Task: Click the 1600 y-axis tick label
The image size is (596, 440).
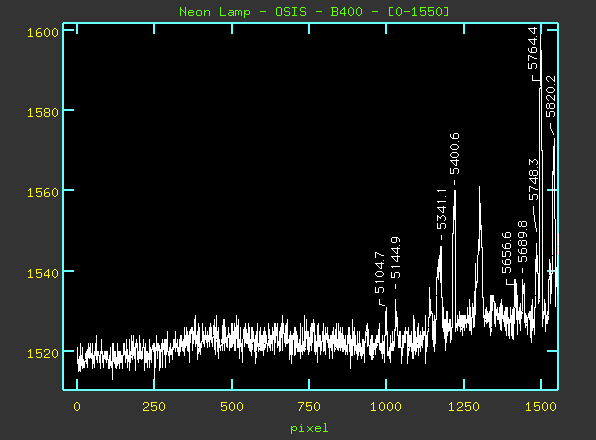Action: pyautogui.click(x=43, y=33)
